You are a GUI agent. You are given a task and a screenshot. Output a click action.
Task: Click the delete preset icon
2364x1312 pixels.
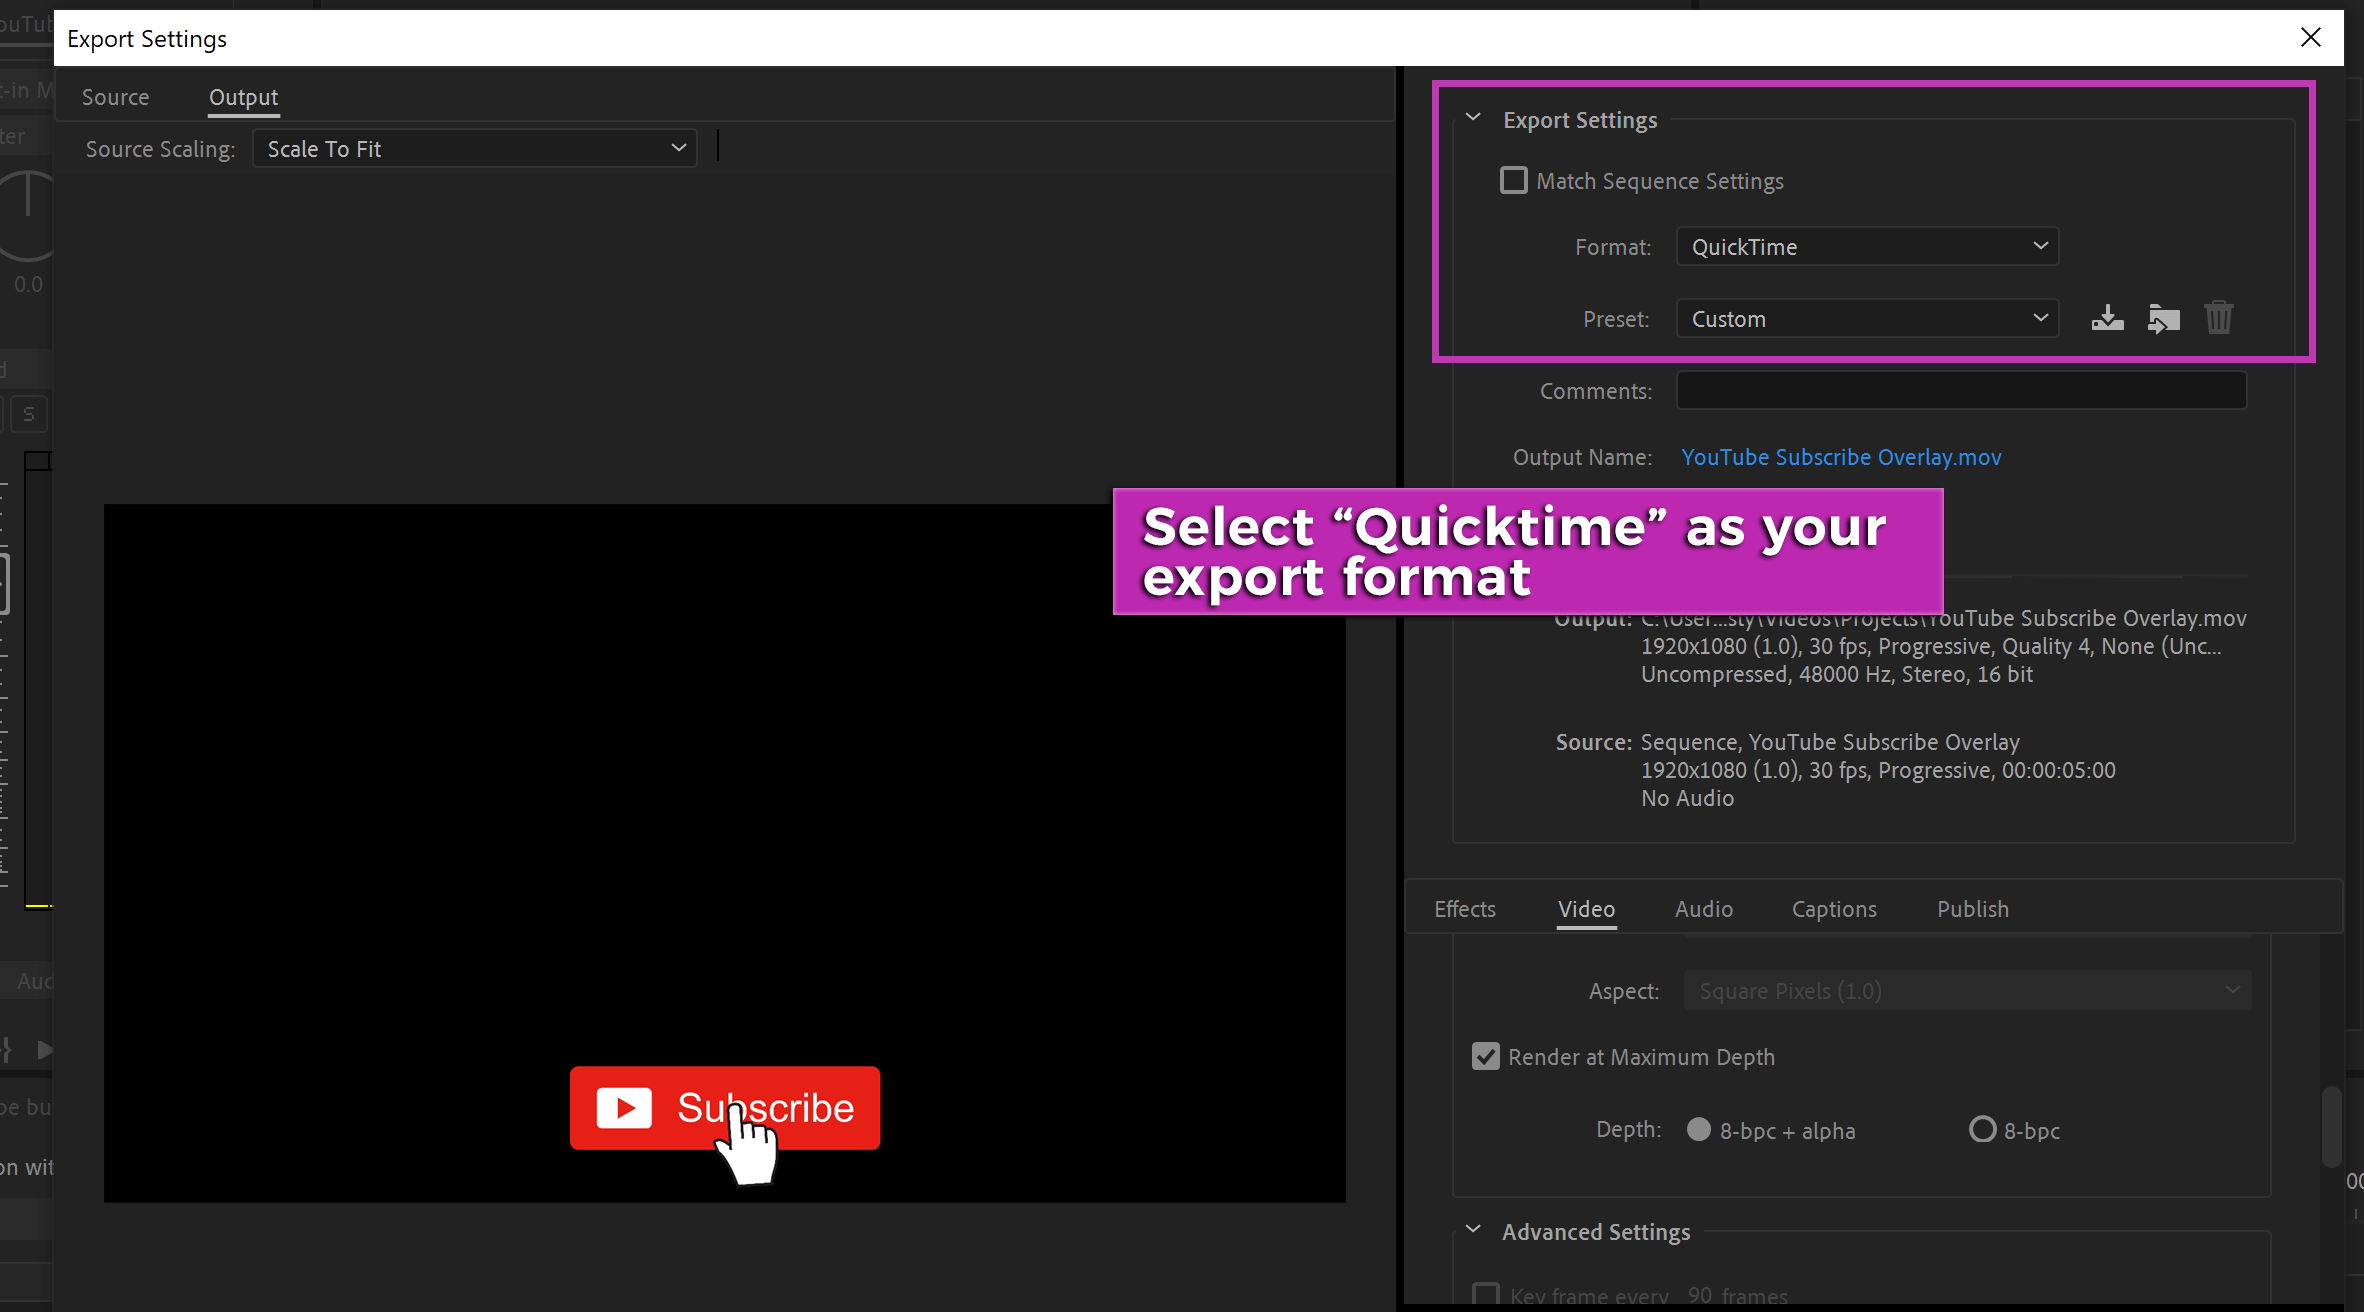[2220, 318]
